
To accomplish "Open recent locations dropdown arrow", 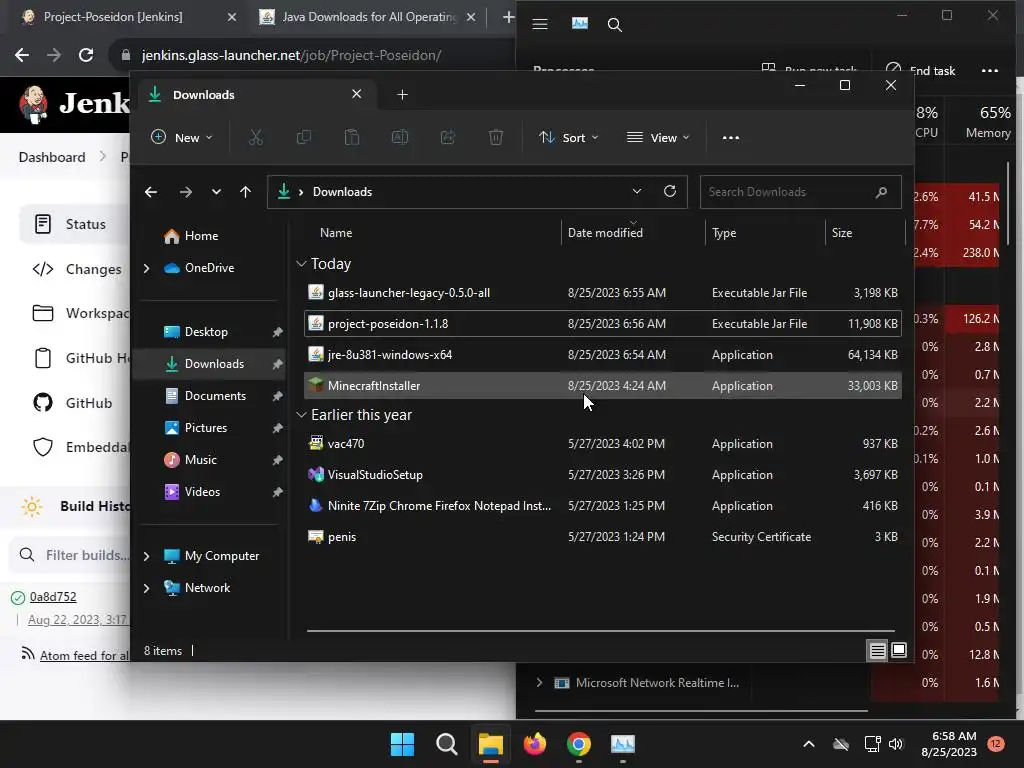I will [216, 192].
